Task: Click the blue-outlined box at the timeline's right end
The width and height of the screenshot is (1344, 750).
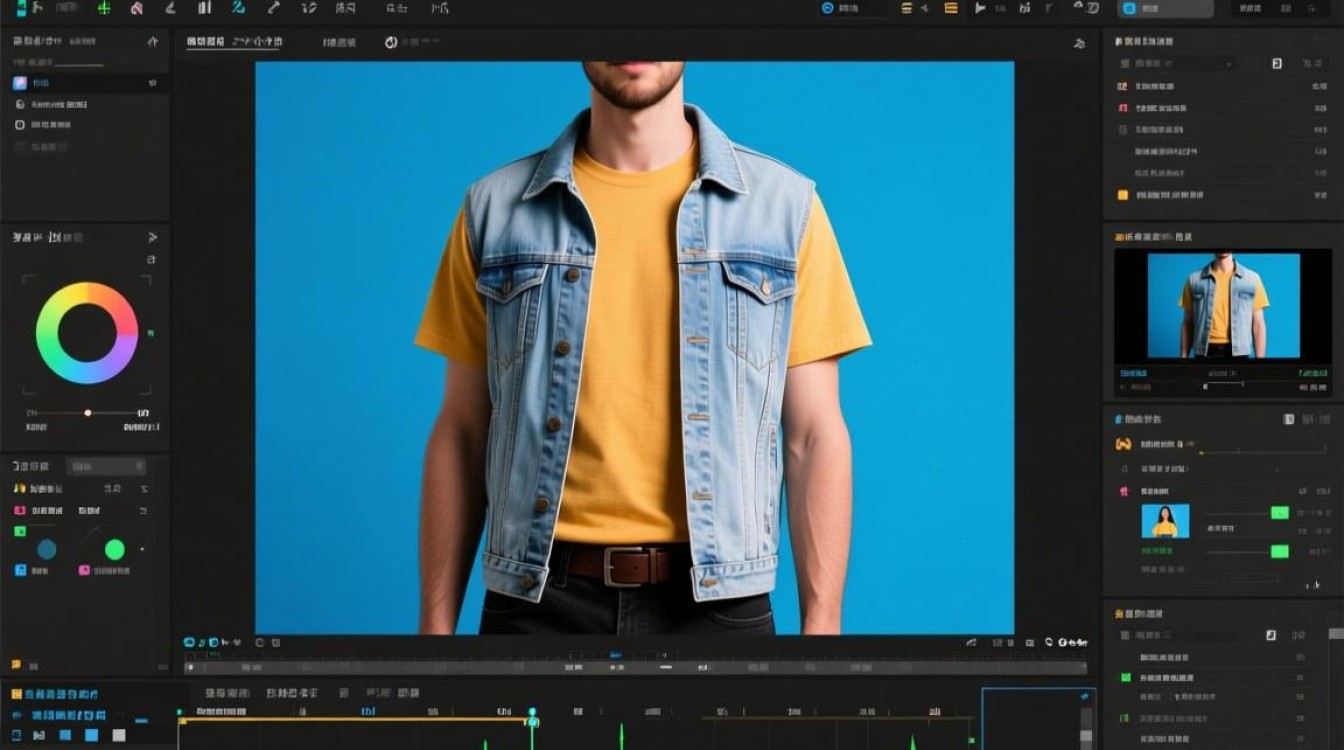Action: 1038,718
